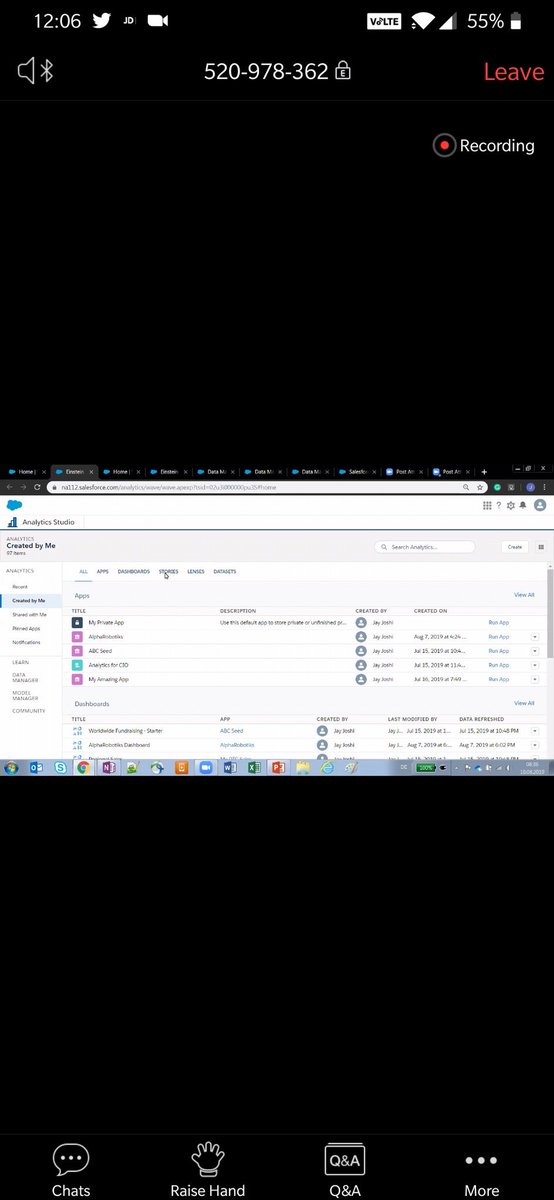Select the DATASETS tab
Image resolution: width=554 pixels, height=1200 pixels.
pos(225,571)
